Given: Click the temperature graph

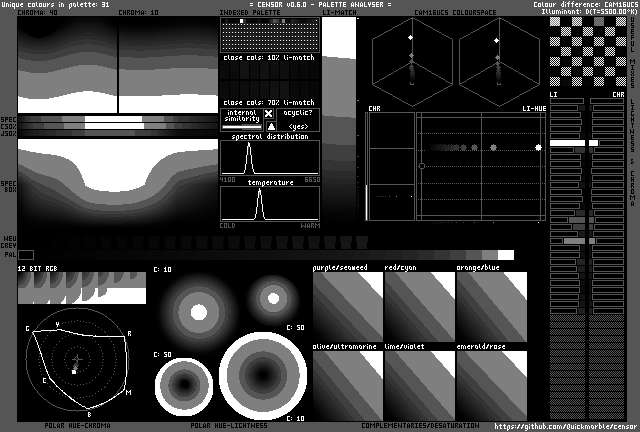Looking at the screenshot, I should point(270,204).
